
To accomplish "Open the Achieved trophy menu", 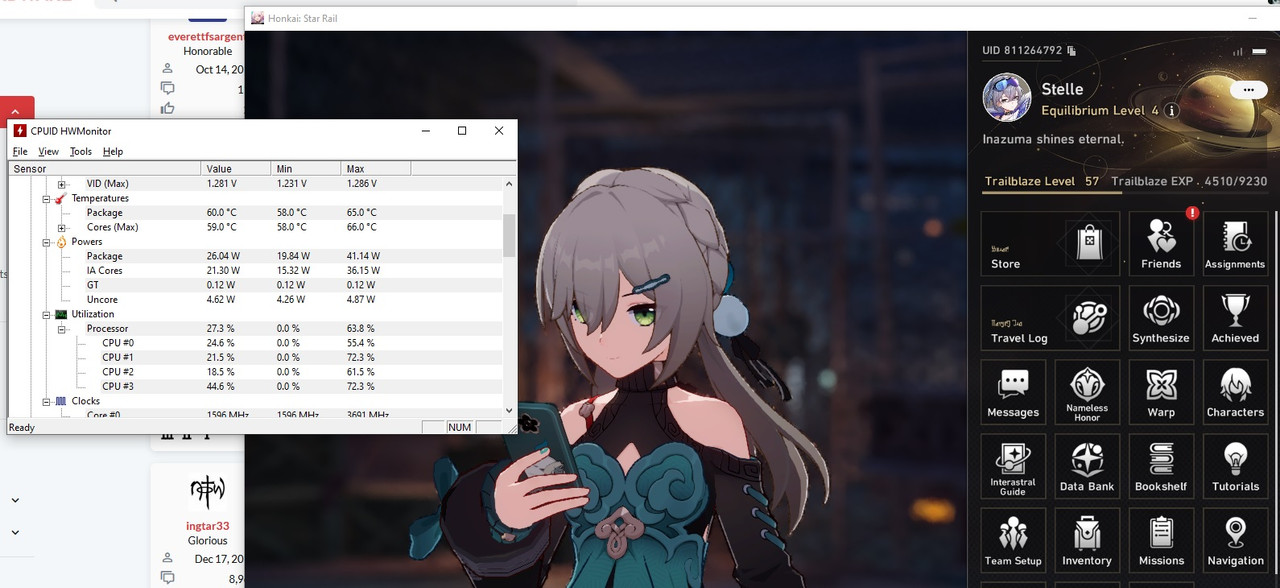I will [x=1235, y=318].
